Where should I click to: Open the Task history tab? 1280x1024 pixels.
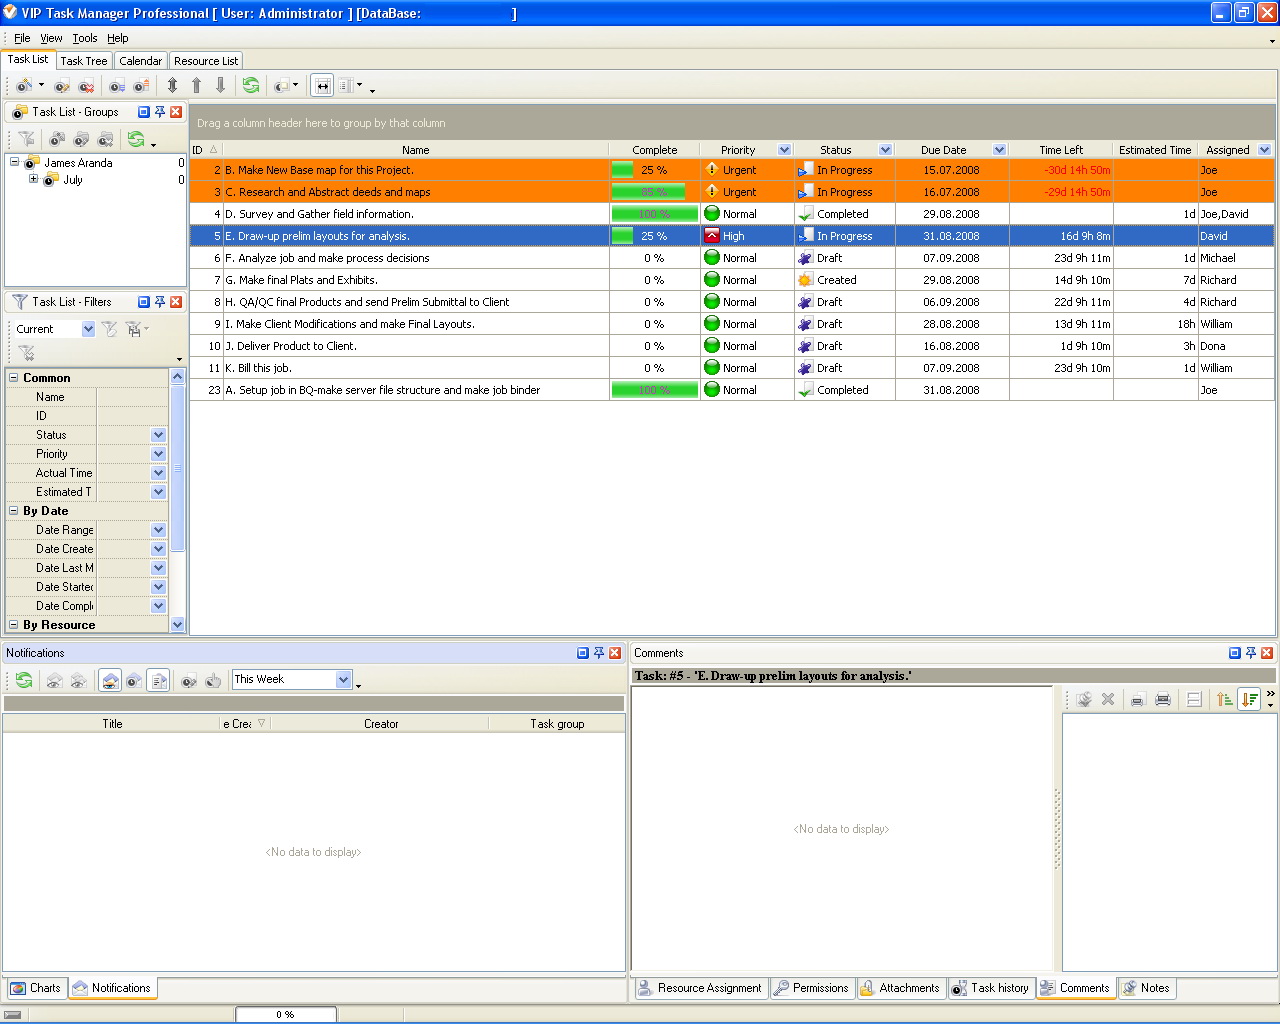click(x=990, y=988)
